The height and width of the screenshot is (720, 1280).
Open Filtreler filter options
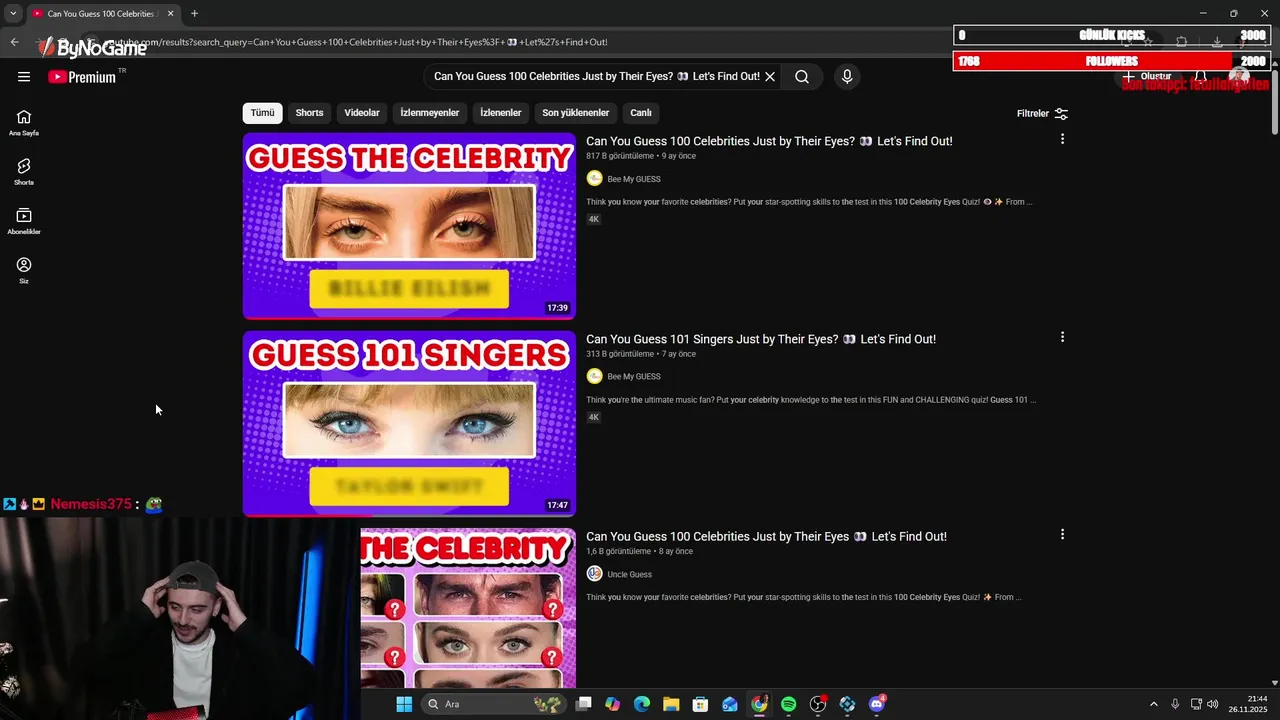click(x=1042, y=113)
